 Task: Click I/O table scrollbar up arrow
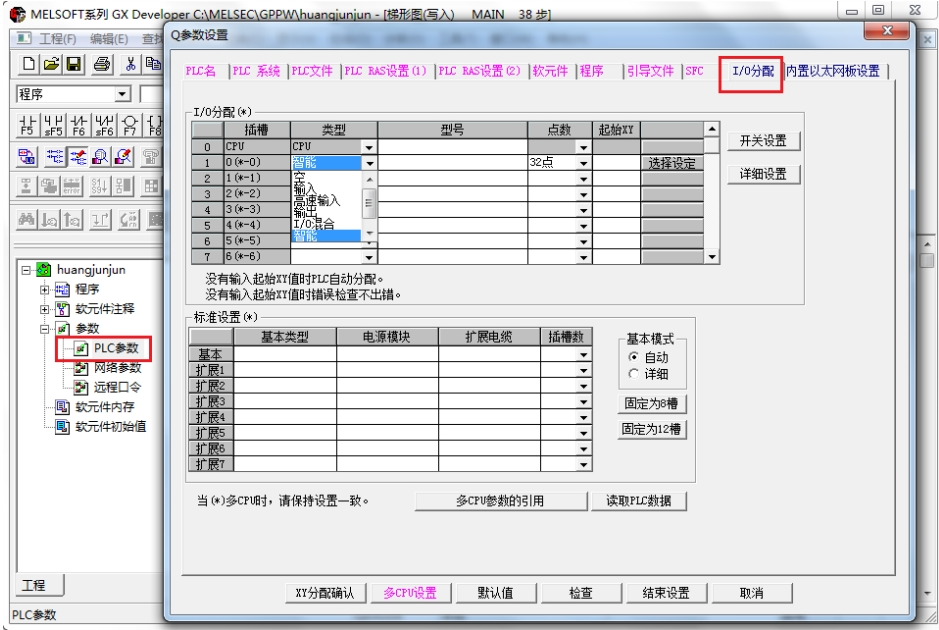pyautogui.click(x=711, y=129)
